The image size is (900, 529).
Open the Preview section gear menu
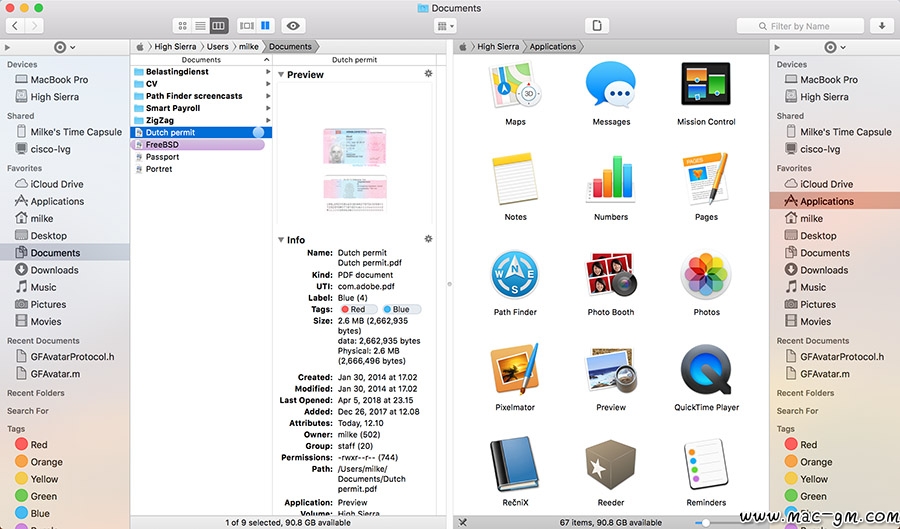[428, 73]
